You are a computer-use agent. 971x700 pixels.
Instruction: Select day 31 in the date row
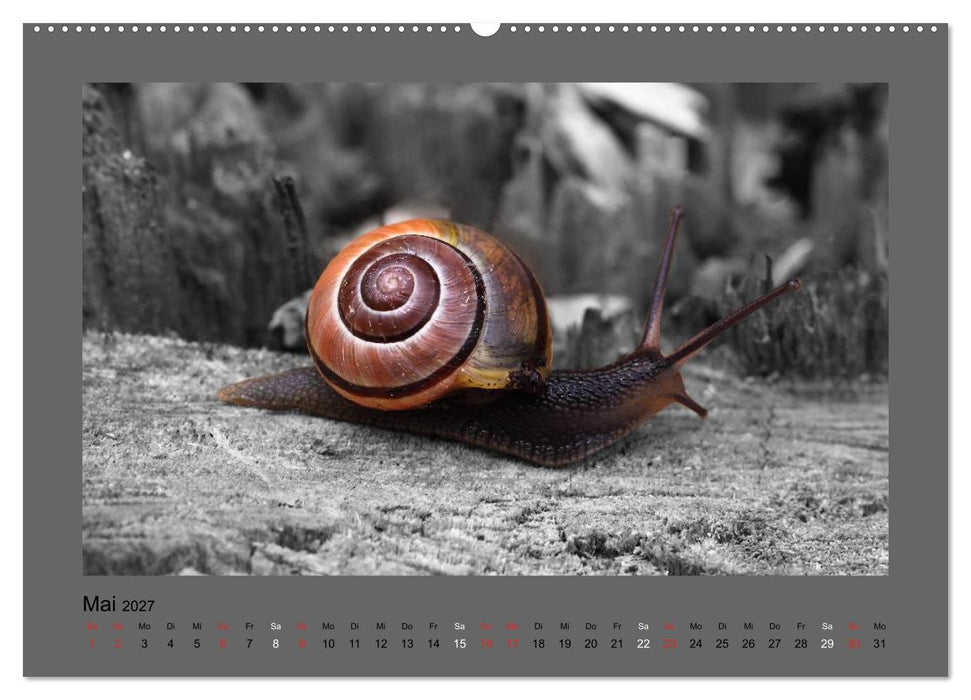click(x=879, y=644)
